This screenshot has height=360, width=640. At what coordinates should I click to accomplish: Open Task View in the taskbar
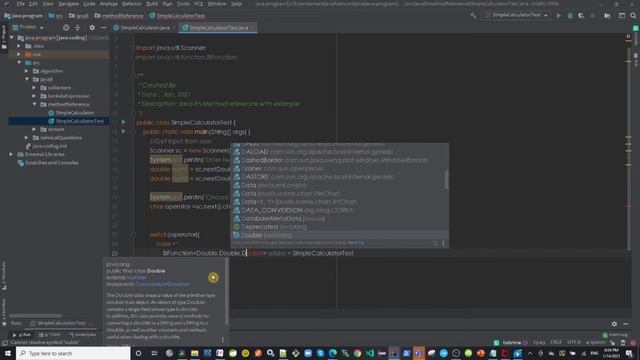tap(154, 353)
